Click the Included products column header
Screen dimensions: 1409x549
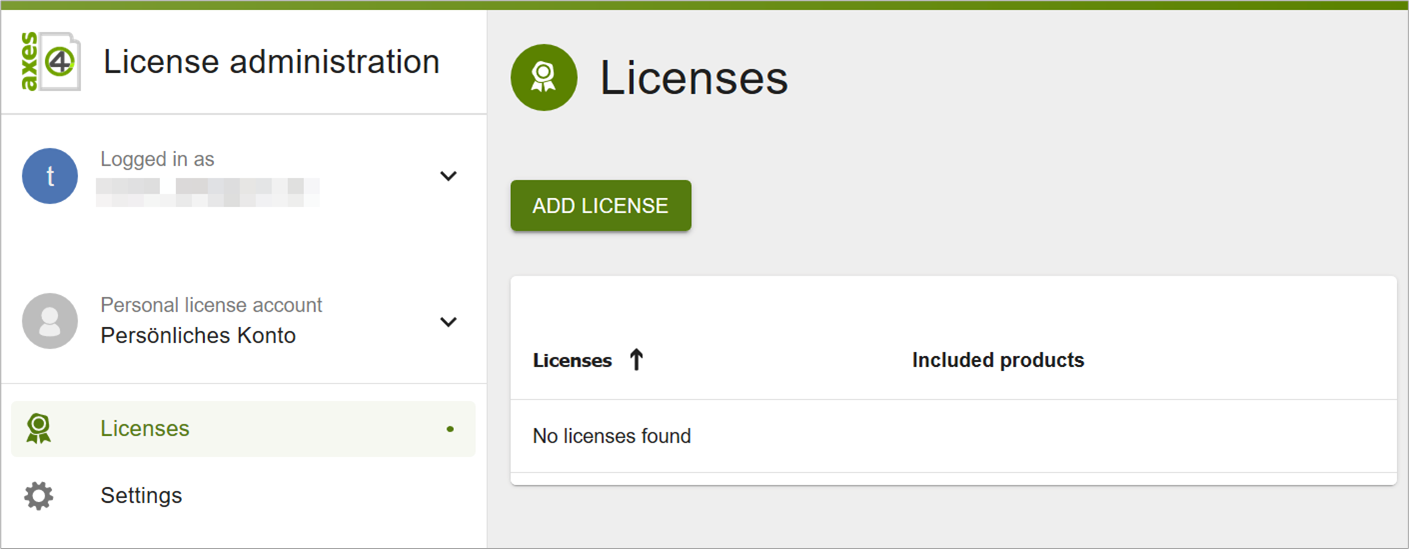[x=998, y=360]
